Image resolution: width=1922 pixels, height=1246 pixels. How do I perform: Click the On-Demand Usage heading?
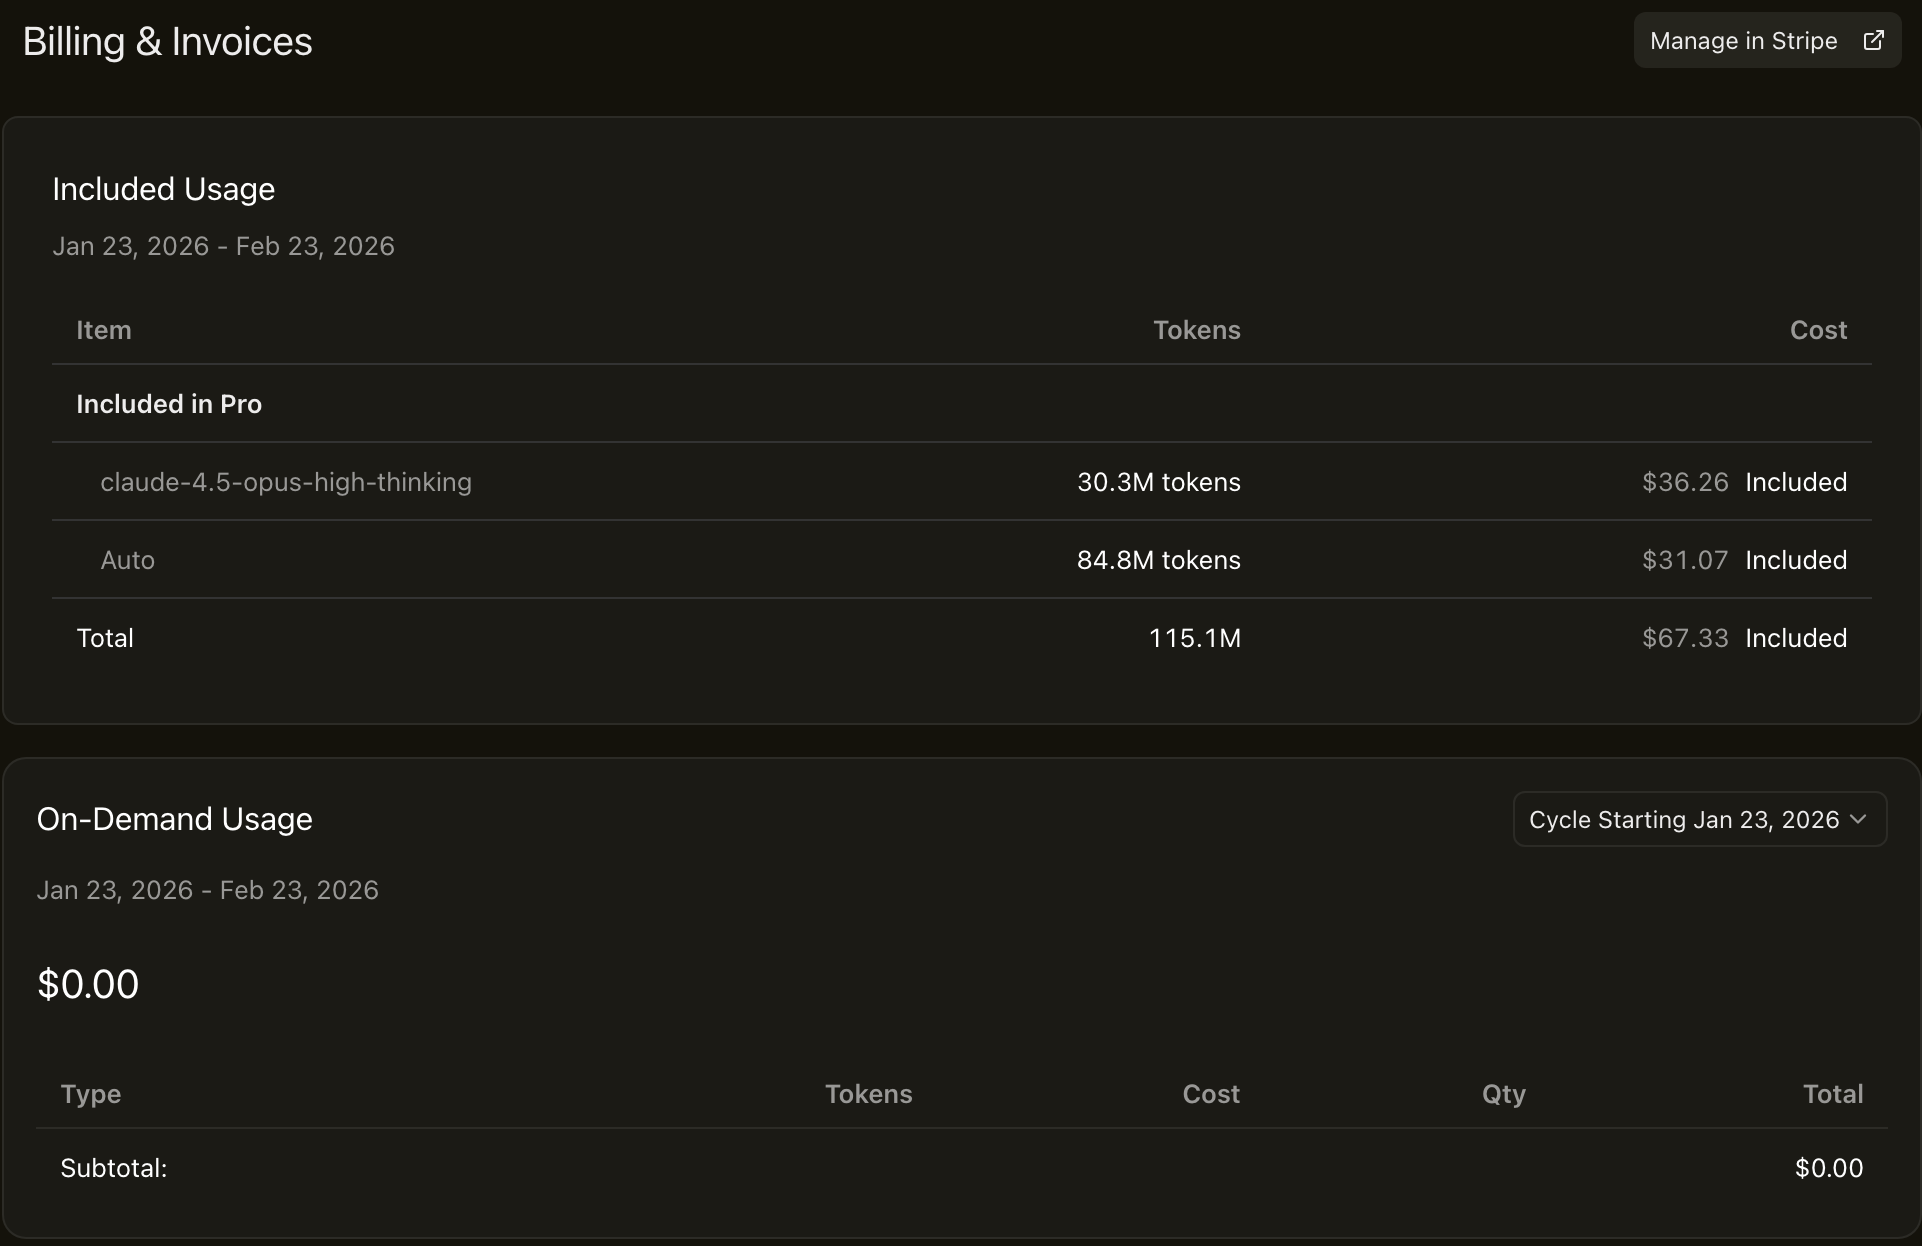[x=175, y=819]
